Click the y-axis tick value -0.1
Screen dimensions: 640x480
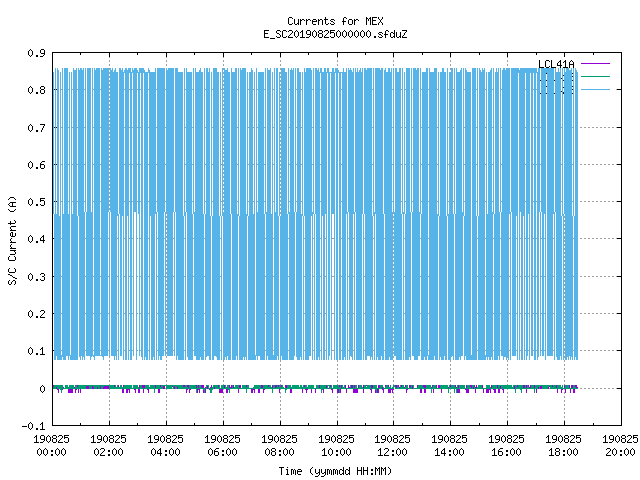coord(33,426)
